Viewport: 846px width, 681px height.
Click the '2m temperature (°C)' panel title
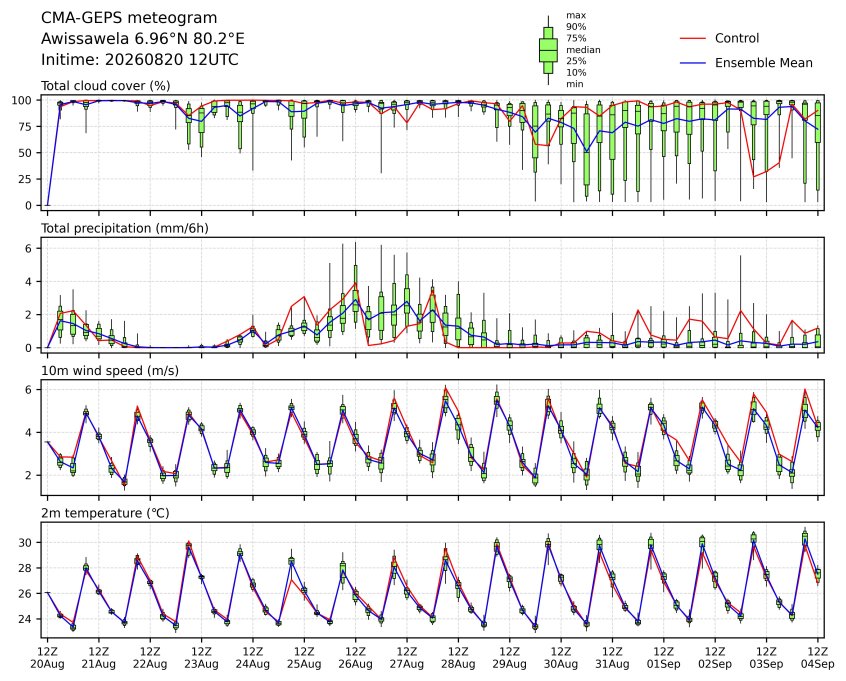click(105, 513)
